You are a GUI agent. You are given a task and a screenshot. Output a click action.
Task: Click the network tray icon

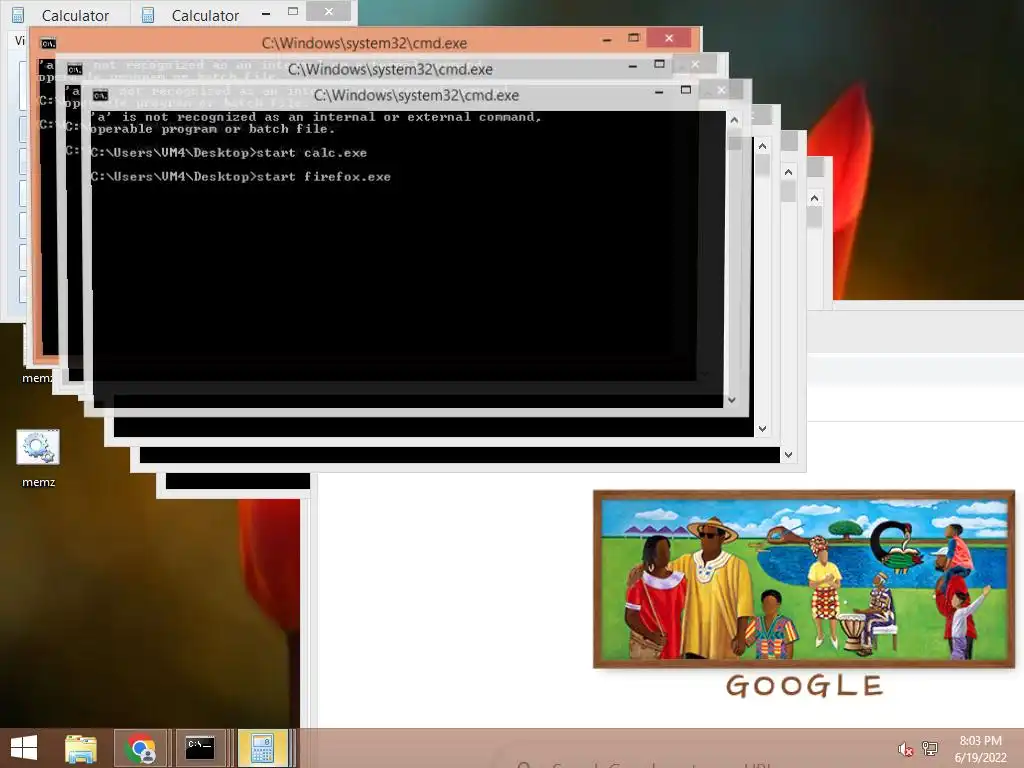[x=930, y=749]
